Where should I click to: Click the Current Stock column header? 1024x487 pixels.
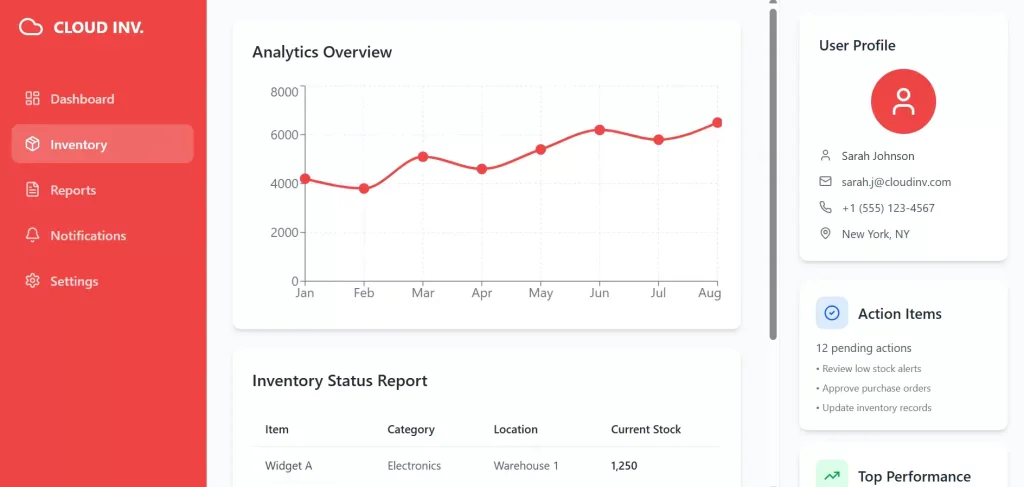pyautogui.click(x=646, y=430)
